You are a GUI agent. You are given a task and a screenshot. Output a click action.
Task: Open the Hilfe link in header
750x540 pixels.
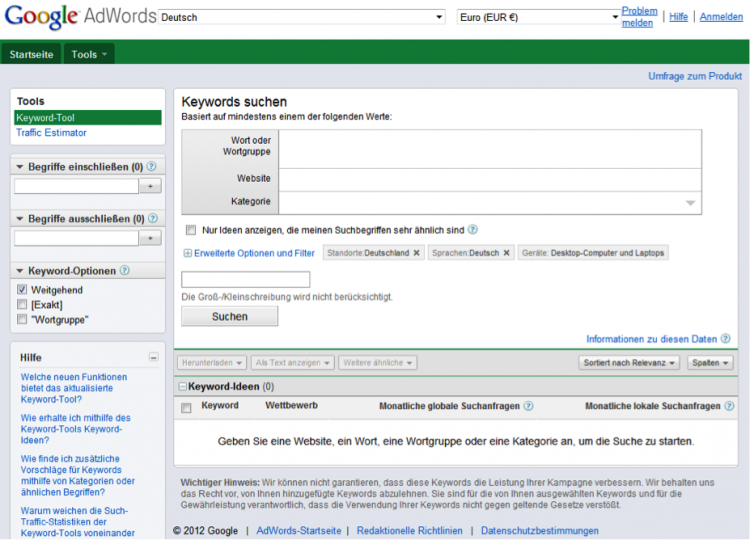coord(678,17)
